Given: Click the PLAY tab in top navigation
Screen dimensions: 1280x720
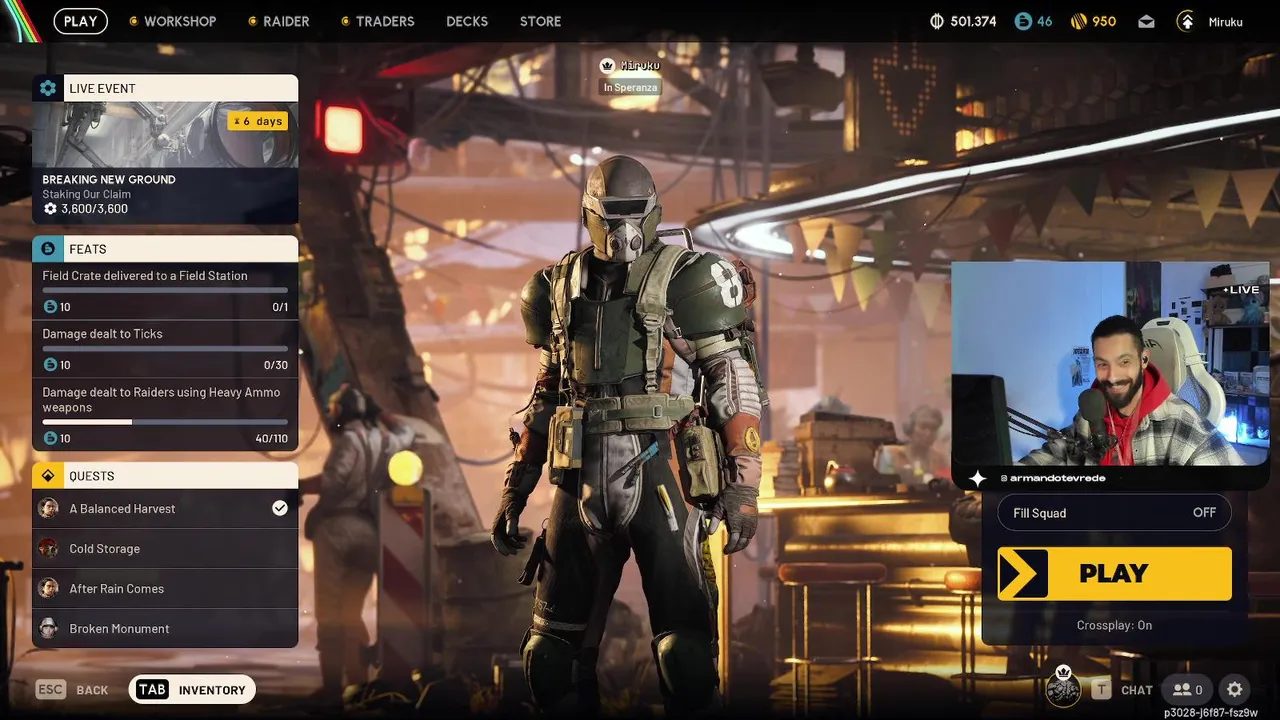Looking at the screenshot, I should pyautogui.click(x=80, y=21).
